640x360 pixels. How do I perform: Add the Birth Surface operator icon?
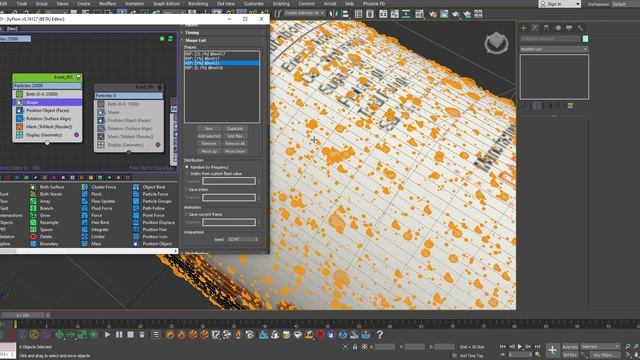coord(33,187)
